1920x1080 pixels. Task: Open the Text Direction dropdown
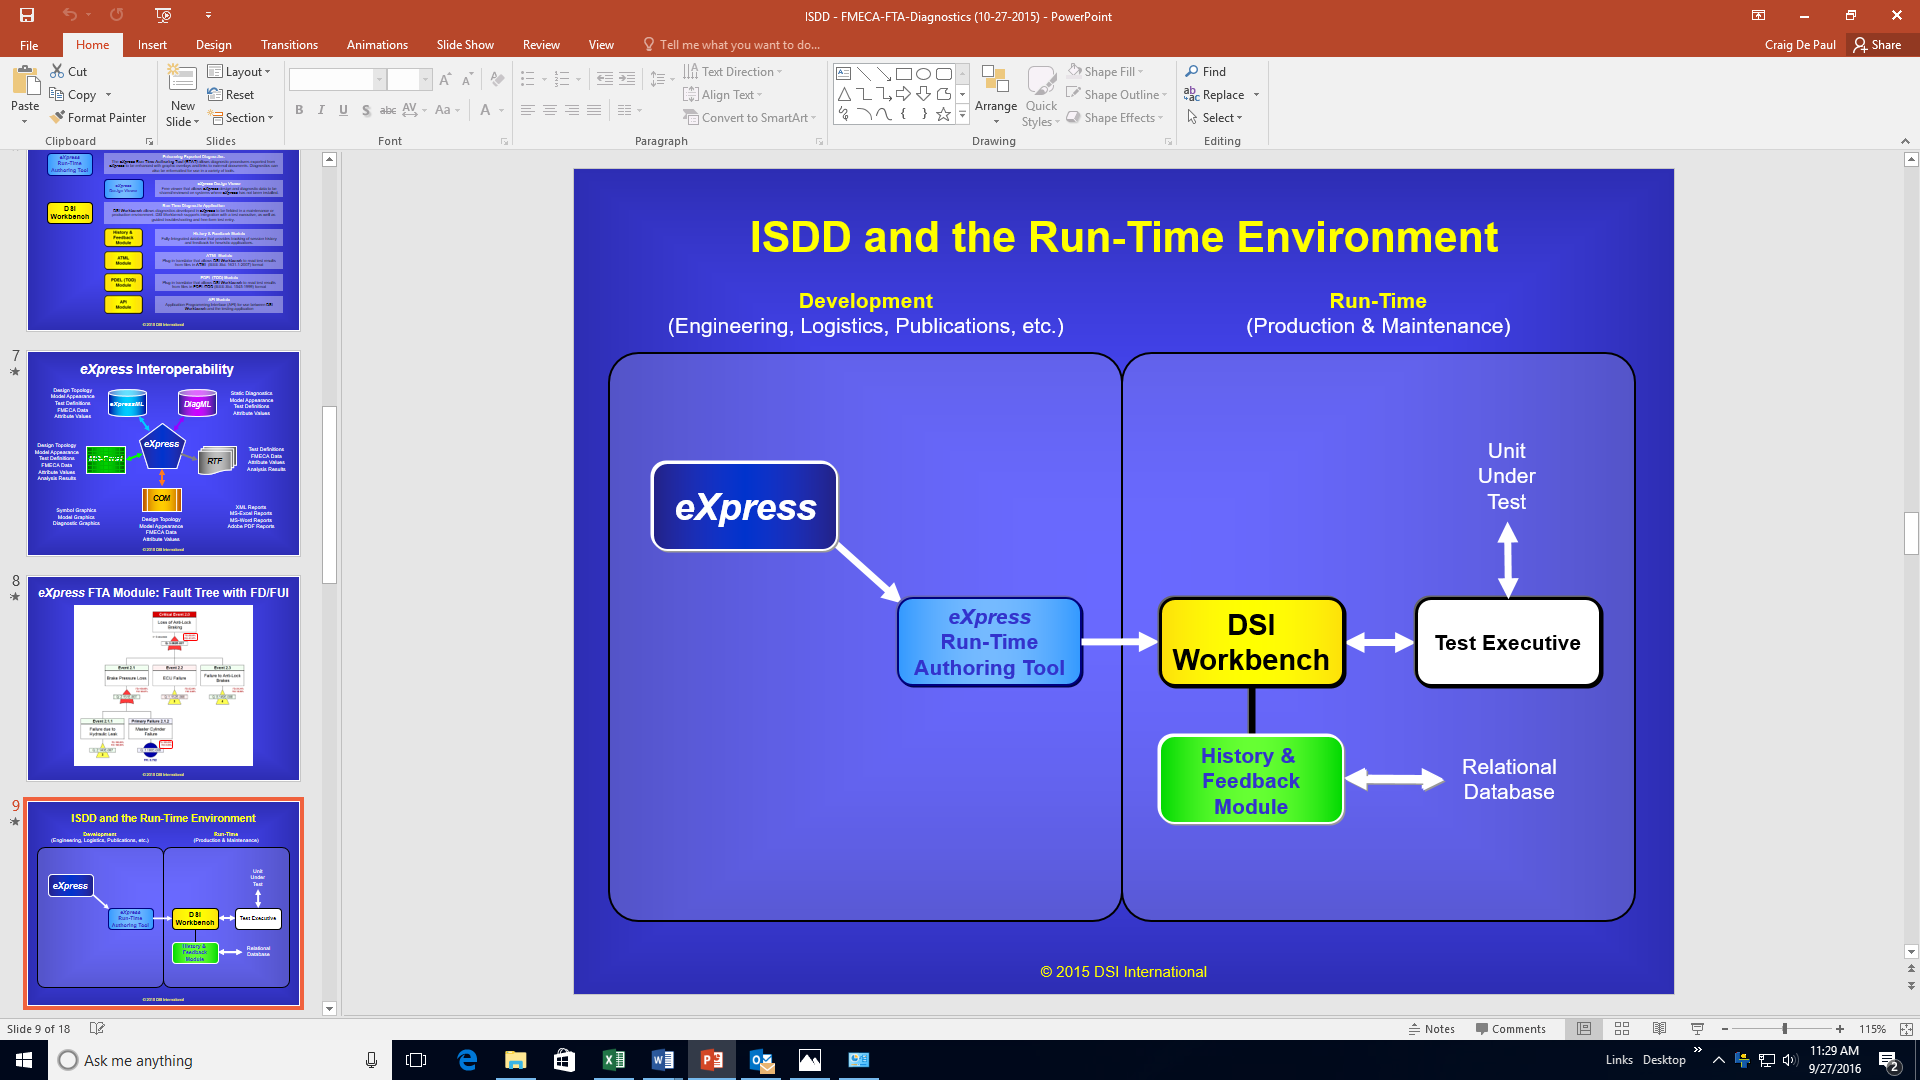click(x=733, y=71)
